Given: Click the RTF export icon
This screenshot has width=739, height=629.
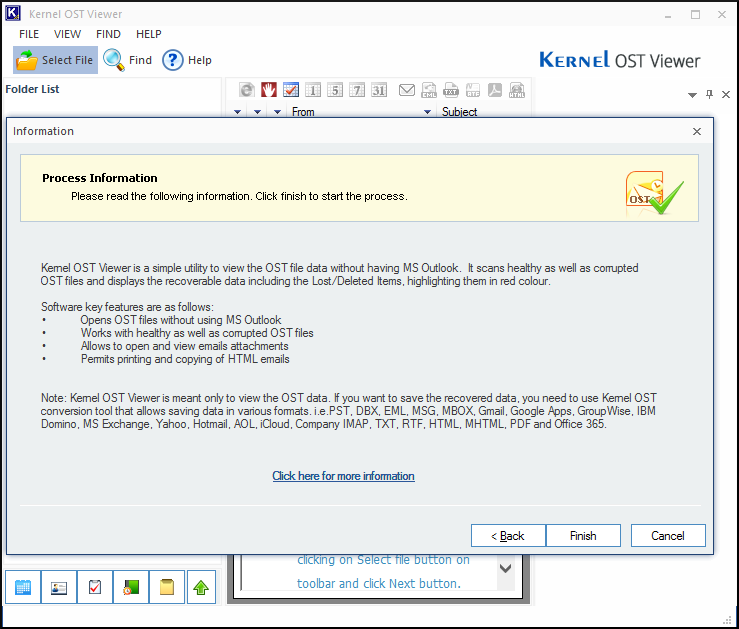Looking at the screenshot, I should click(473, 90).
